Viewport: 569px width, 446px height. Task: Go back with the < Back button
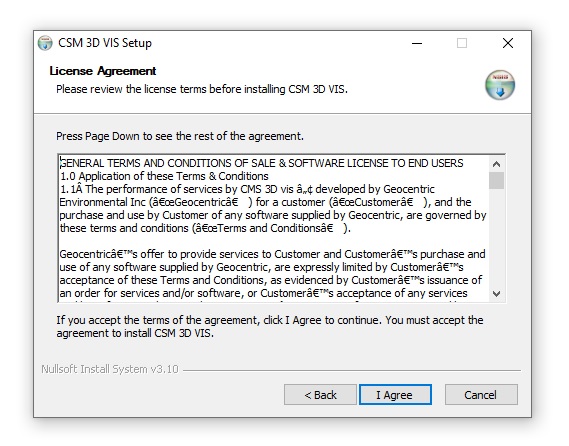(x=320, y=394)
